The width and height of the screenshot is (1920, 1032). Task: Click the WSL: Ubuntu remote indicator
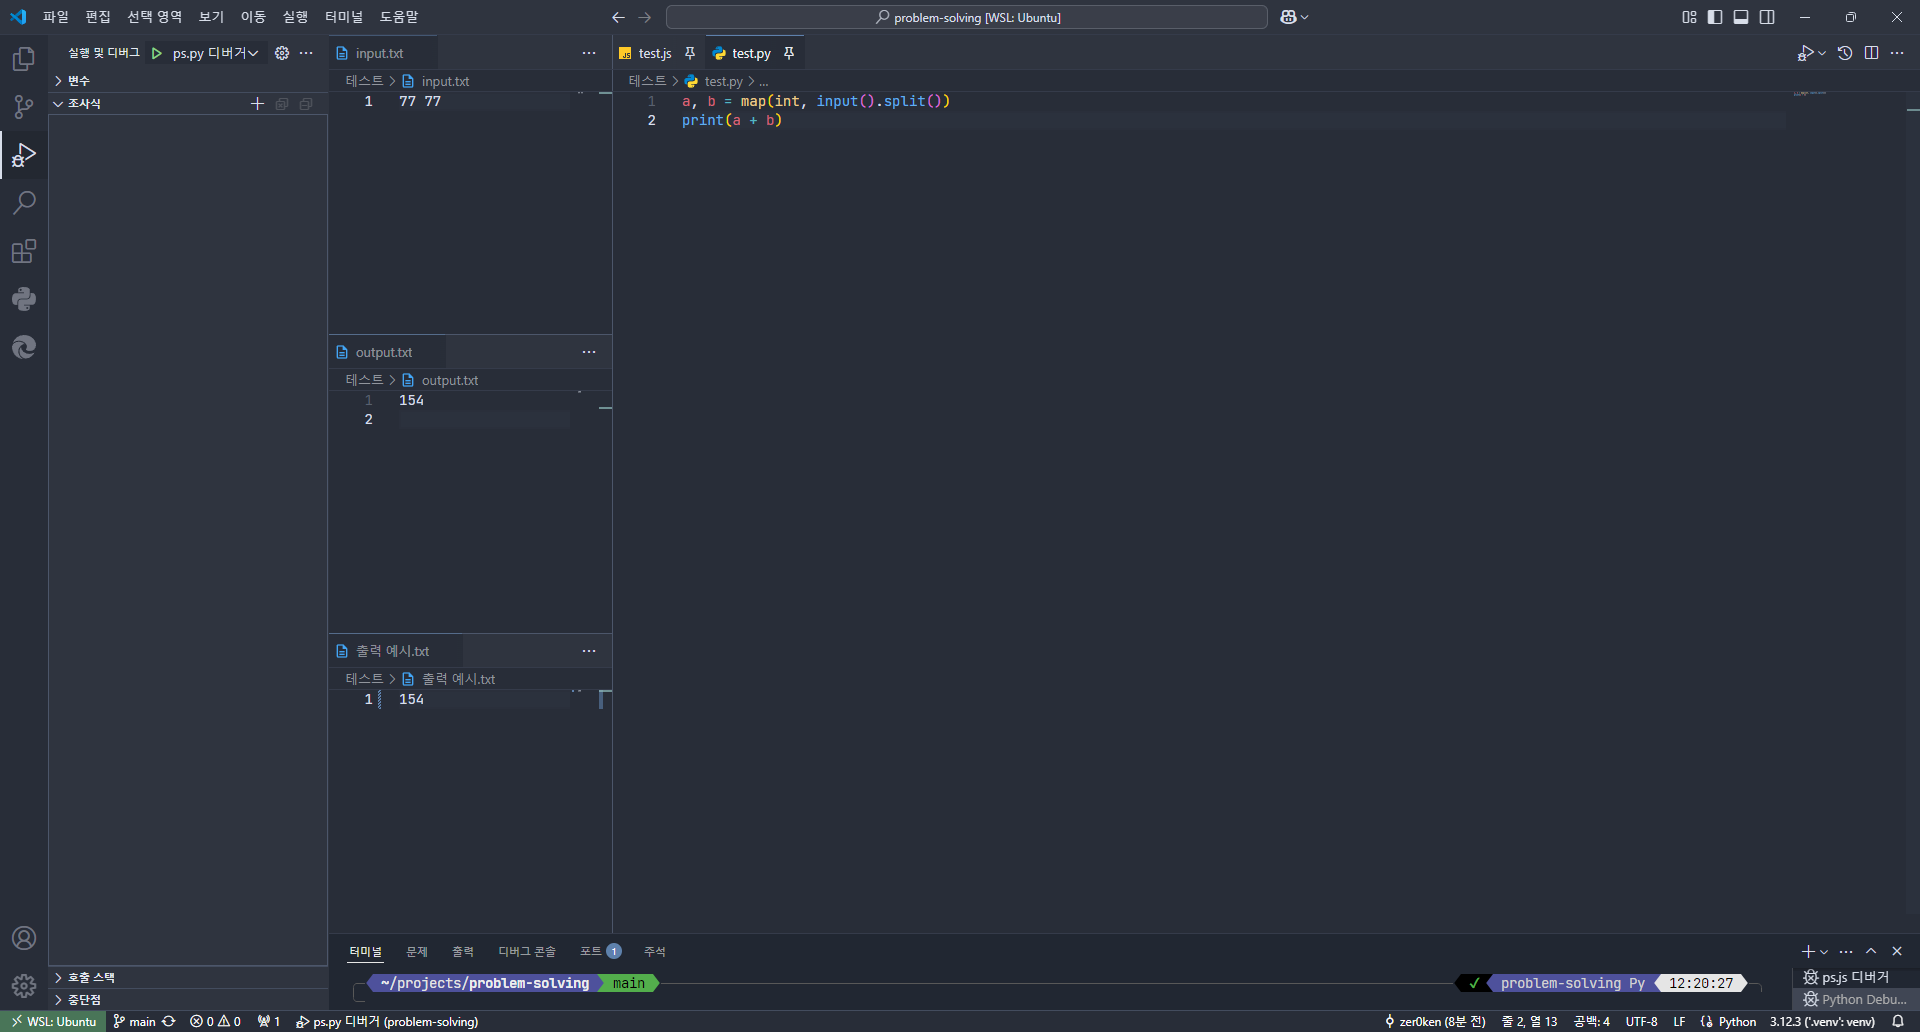53,1021
